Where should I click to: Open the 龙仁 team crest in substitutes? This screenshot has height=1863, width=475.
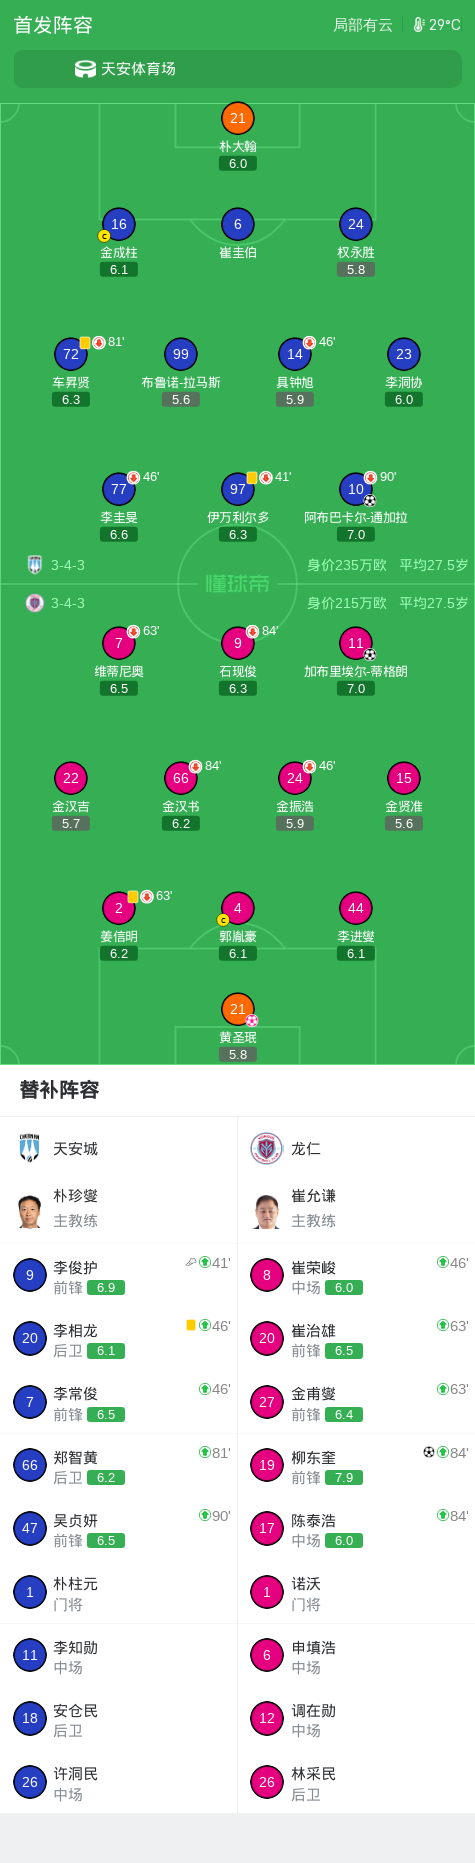tap(267, 1149)
